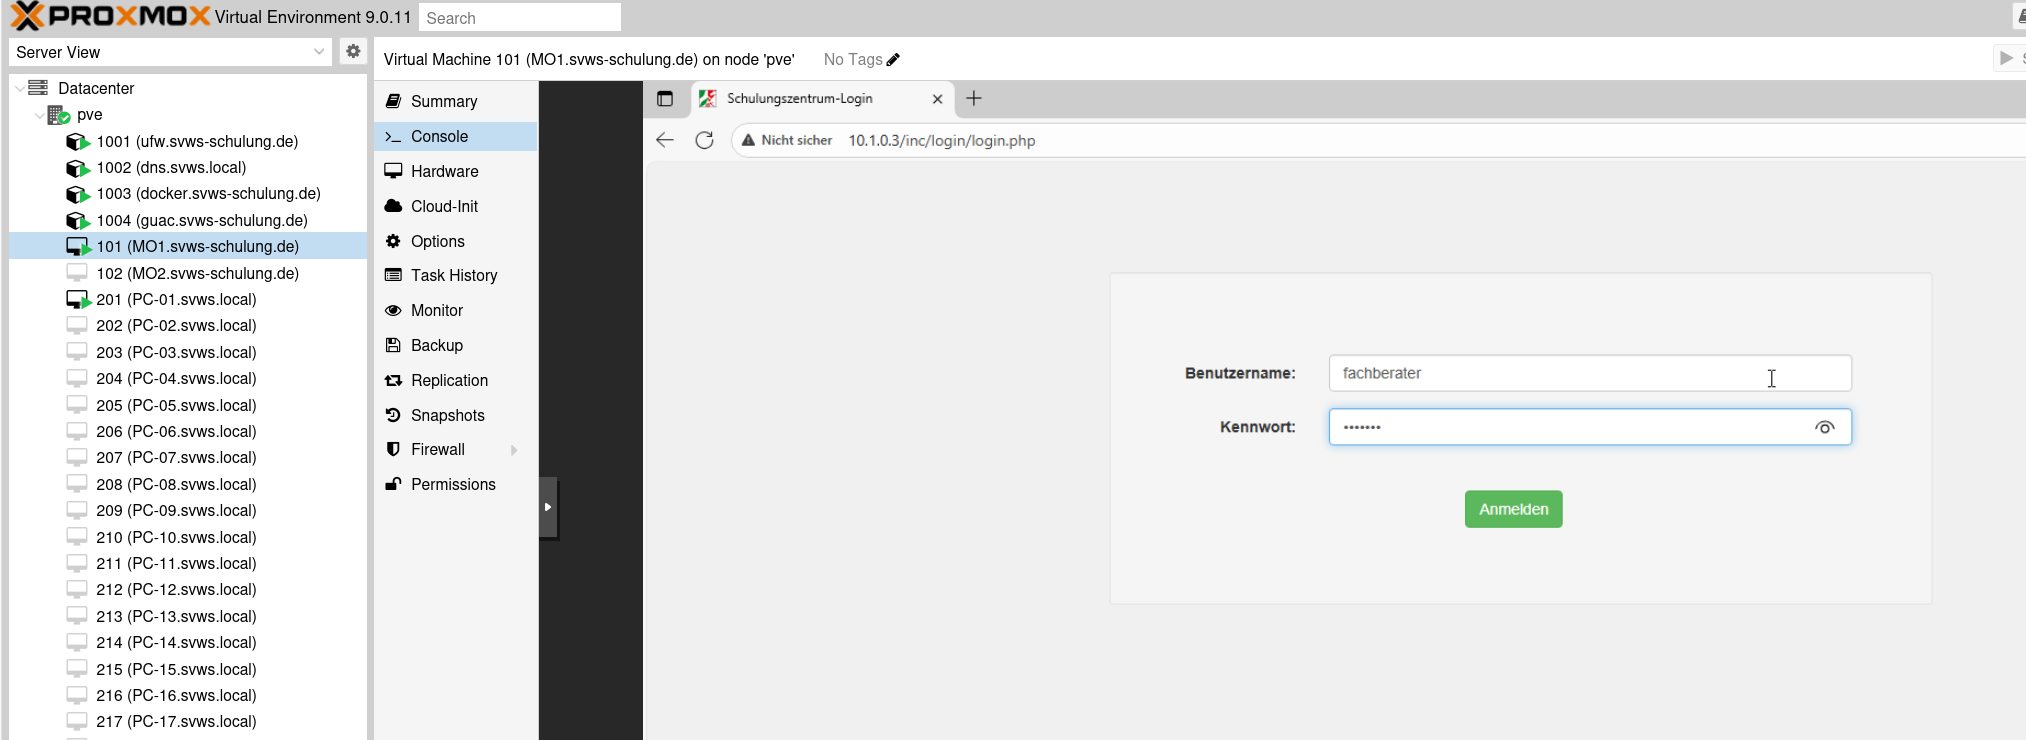The height and width of the screenshot is (740, 2026).
Task: Click the Task History list icon
Action: [x=393, y=275]
